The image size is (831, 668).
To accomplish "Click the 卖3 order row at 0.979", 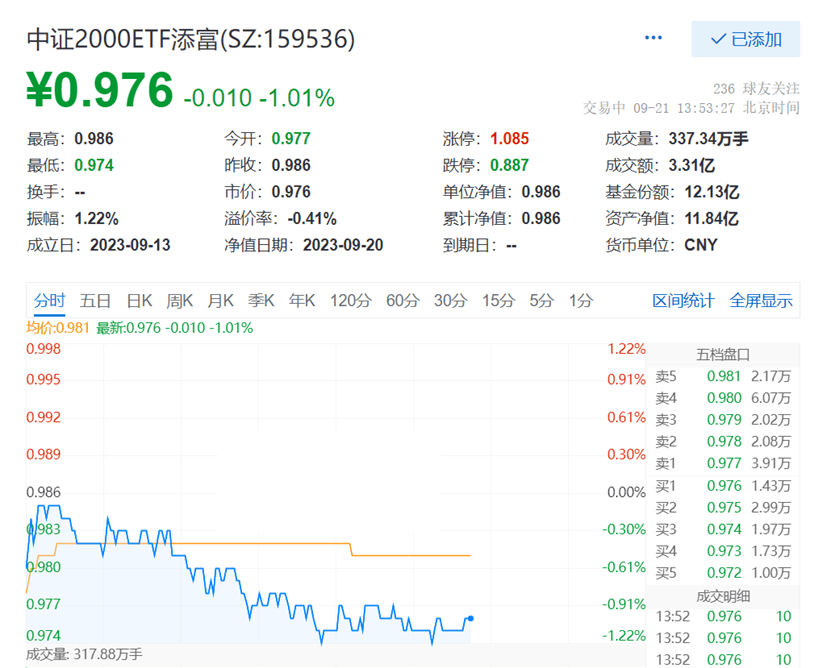I will coord(723,420).
